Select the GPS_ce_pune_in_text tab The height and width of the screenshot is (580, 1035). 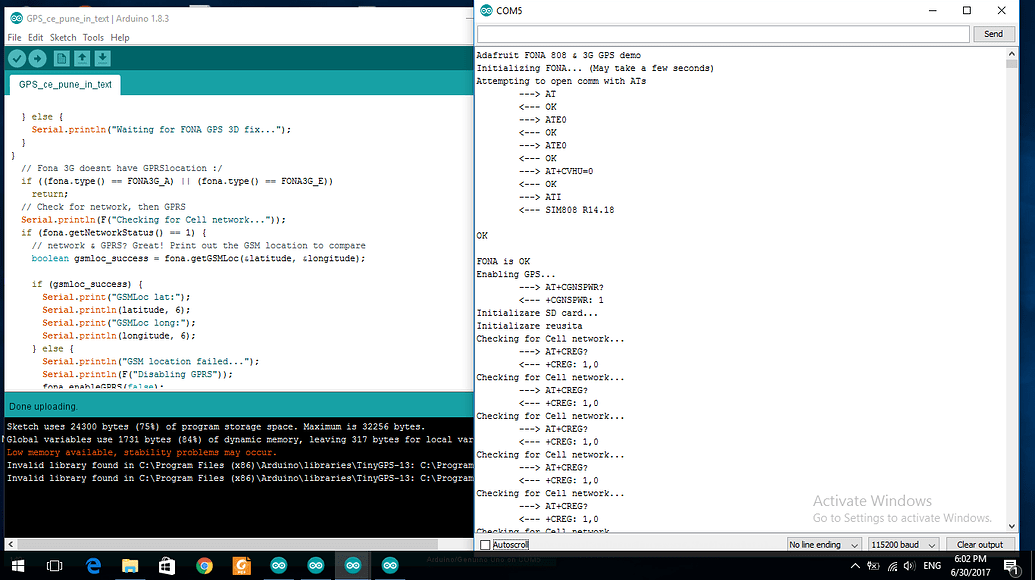[63, 85]
